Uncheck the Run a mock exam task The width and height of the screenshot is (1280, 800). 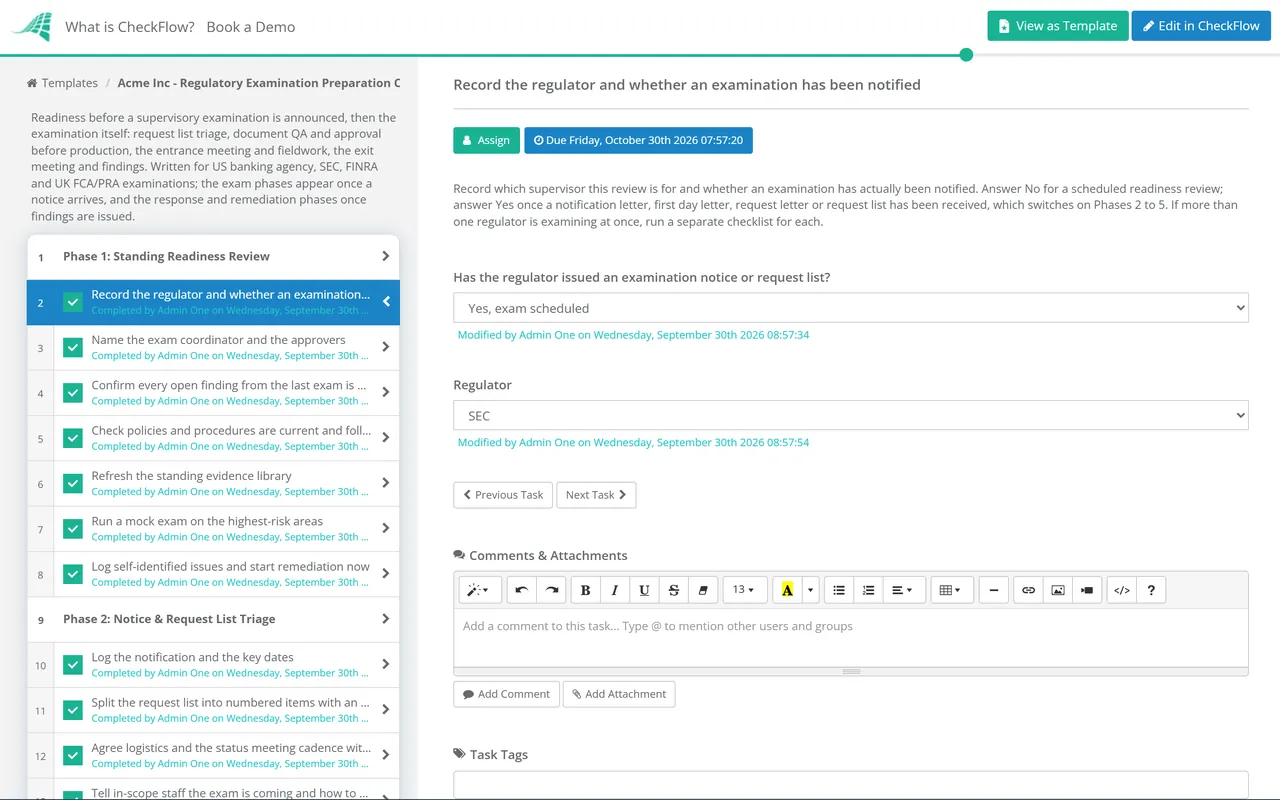73,528
